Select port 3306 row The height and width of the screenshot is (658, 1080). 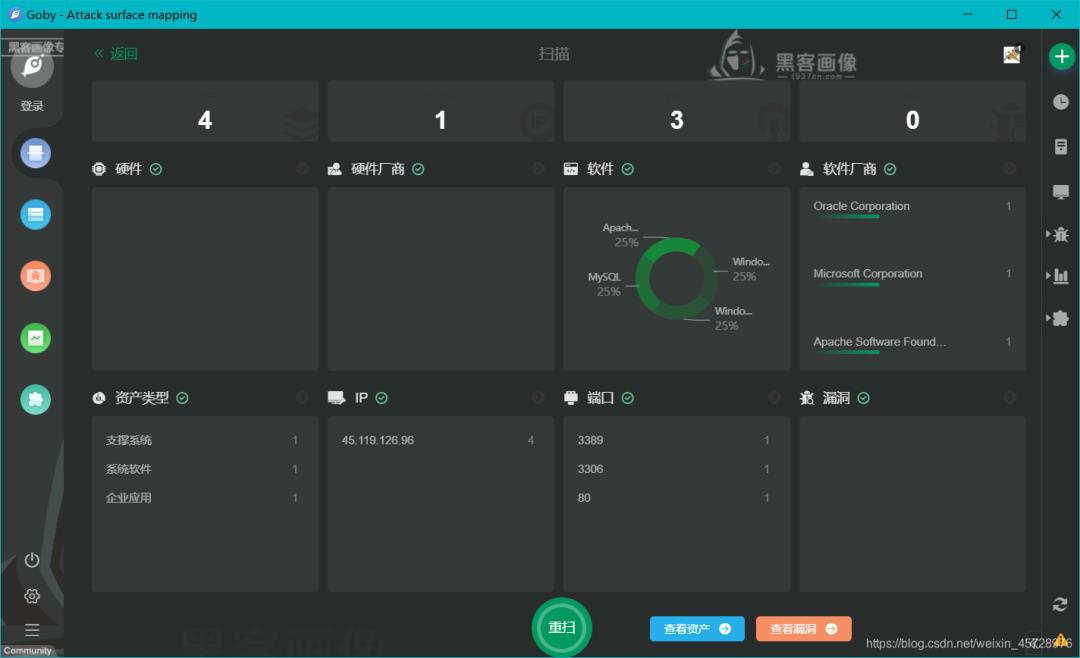pyautogui.click(x=676, y=469)
